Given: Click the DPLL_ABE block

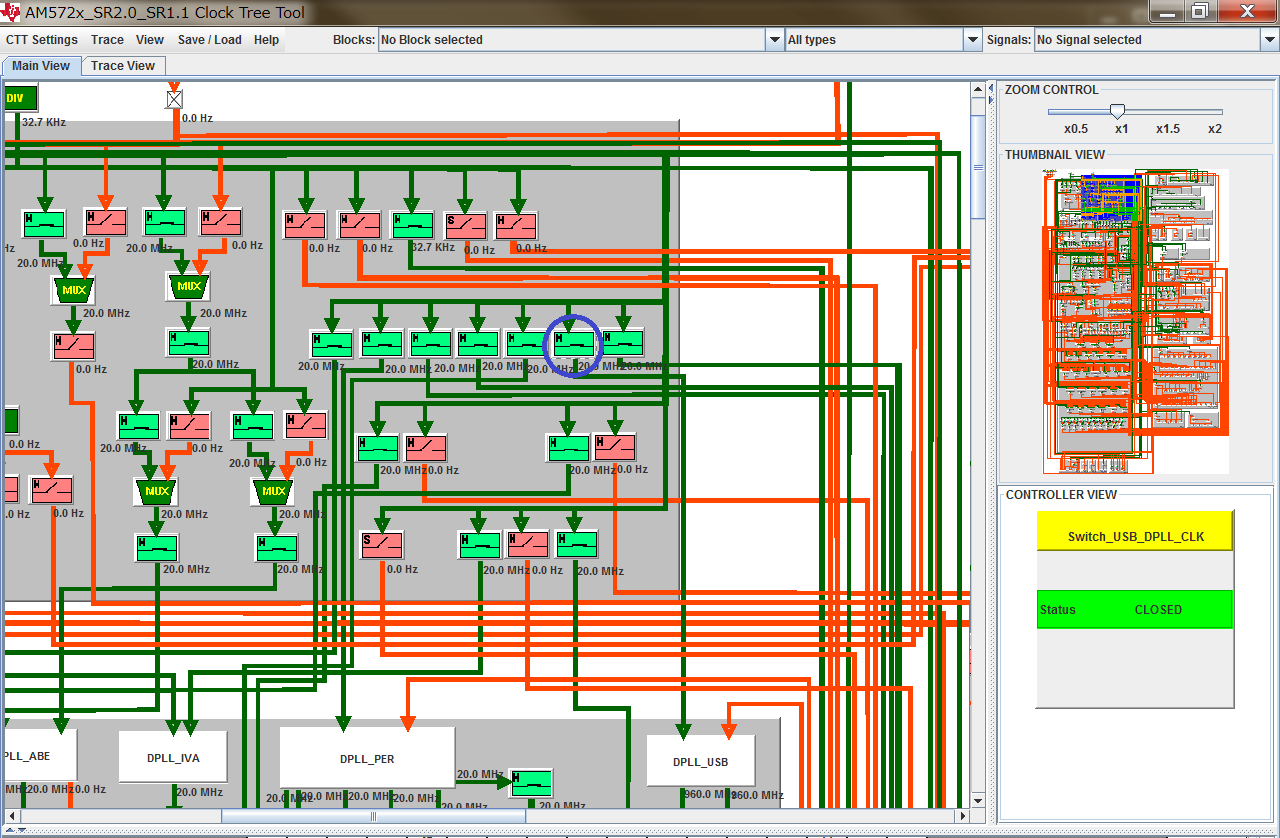Looking at the screenshot, I should pyautogui.click(x=38, y=756).
